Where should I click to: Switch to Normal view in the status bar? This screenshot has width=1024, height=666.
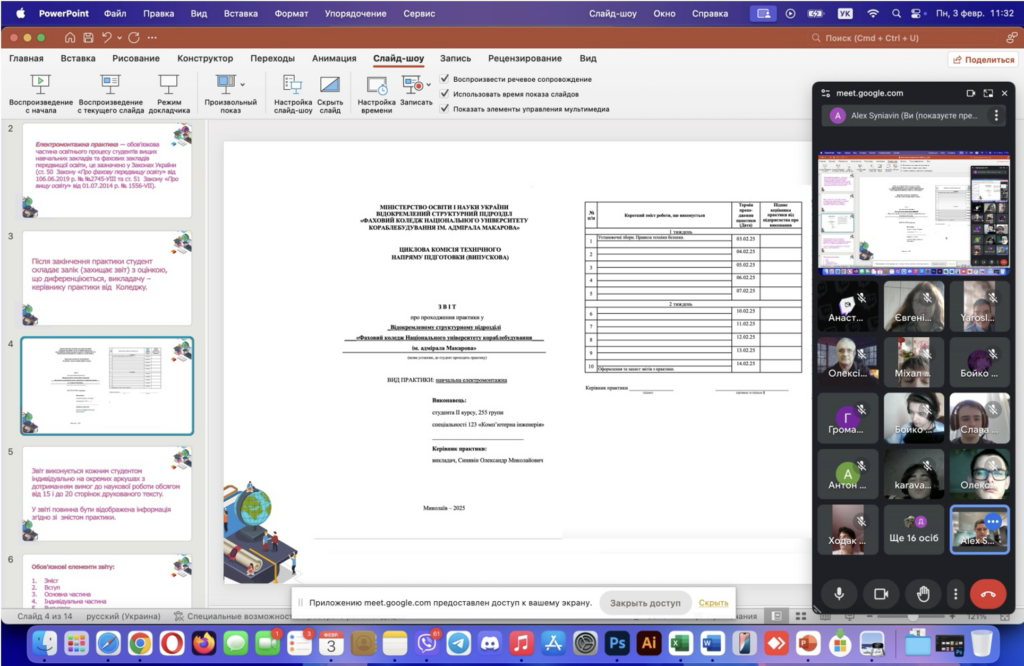pos(776,616)
